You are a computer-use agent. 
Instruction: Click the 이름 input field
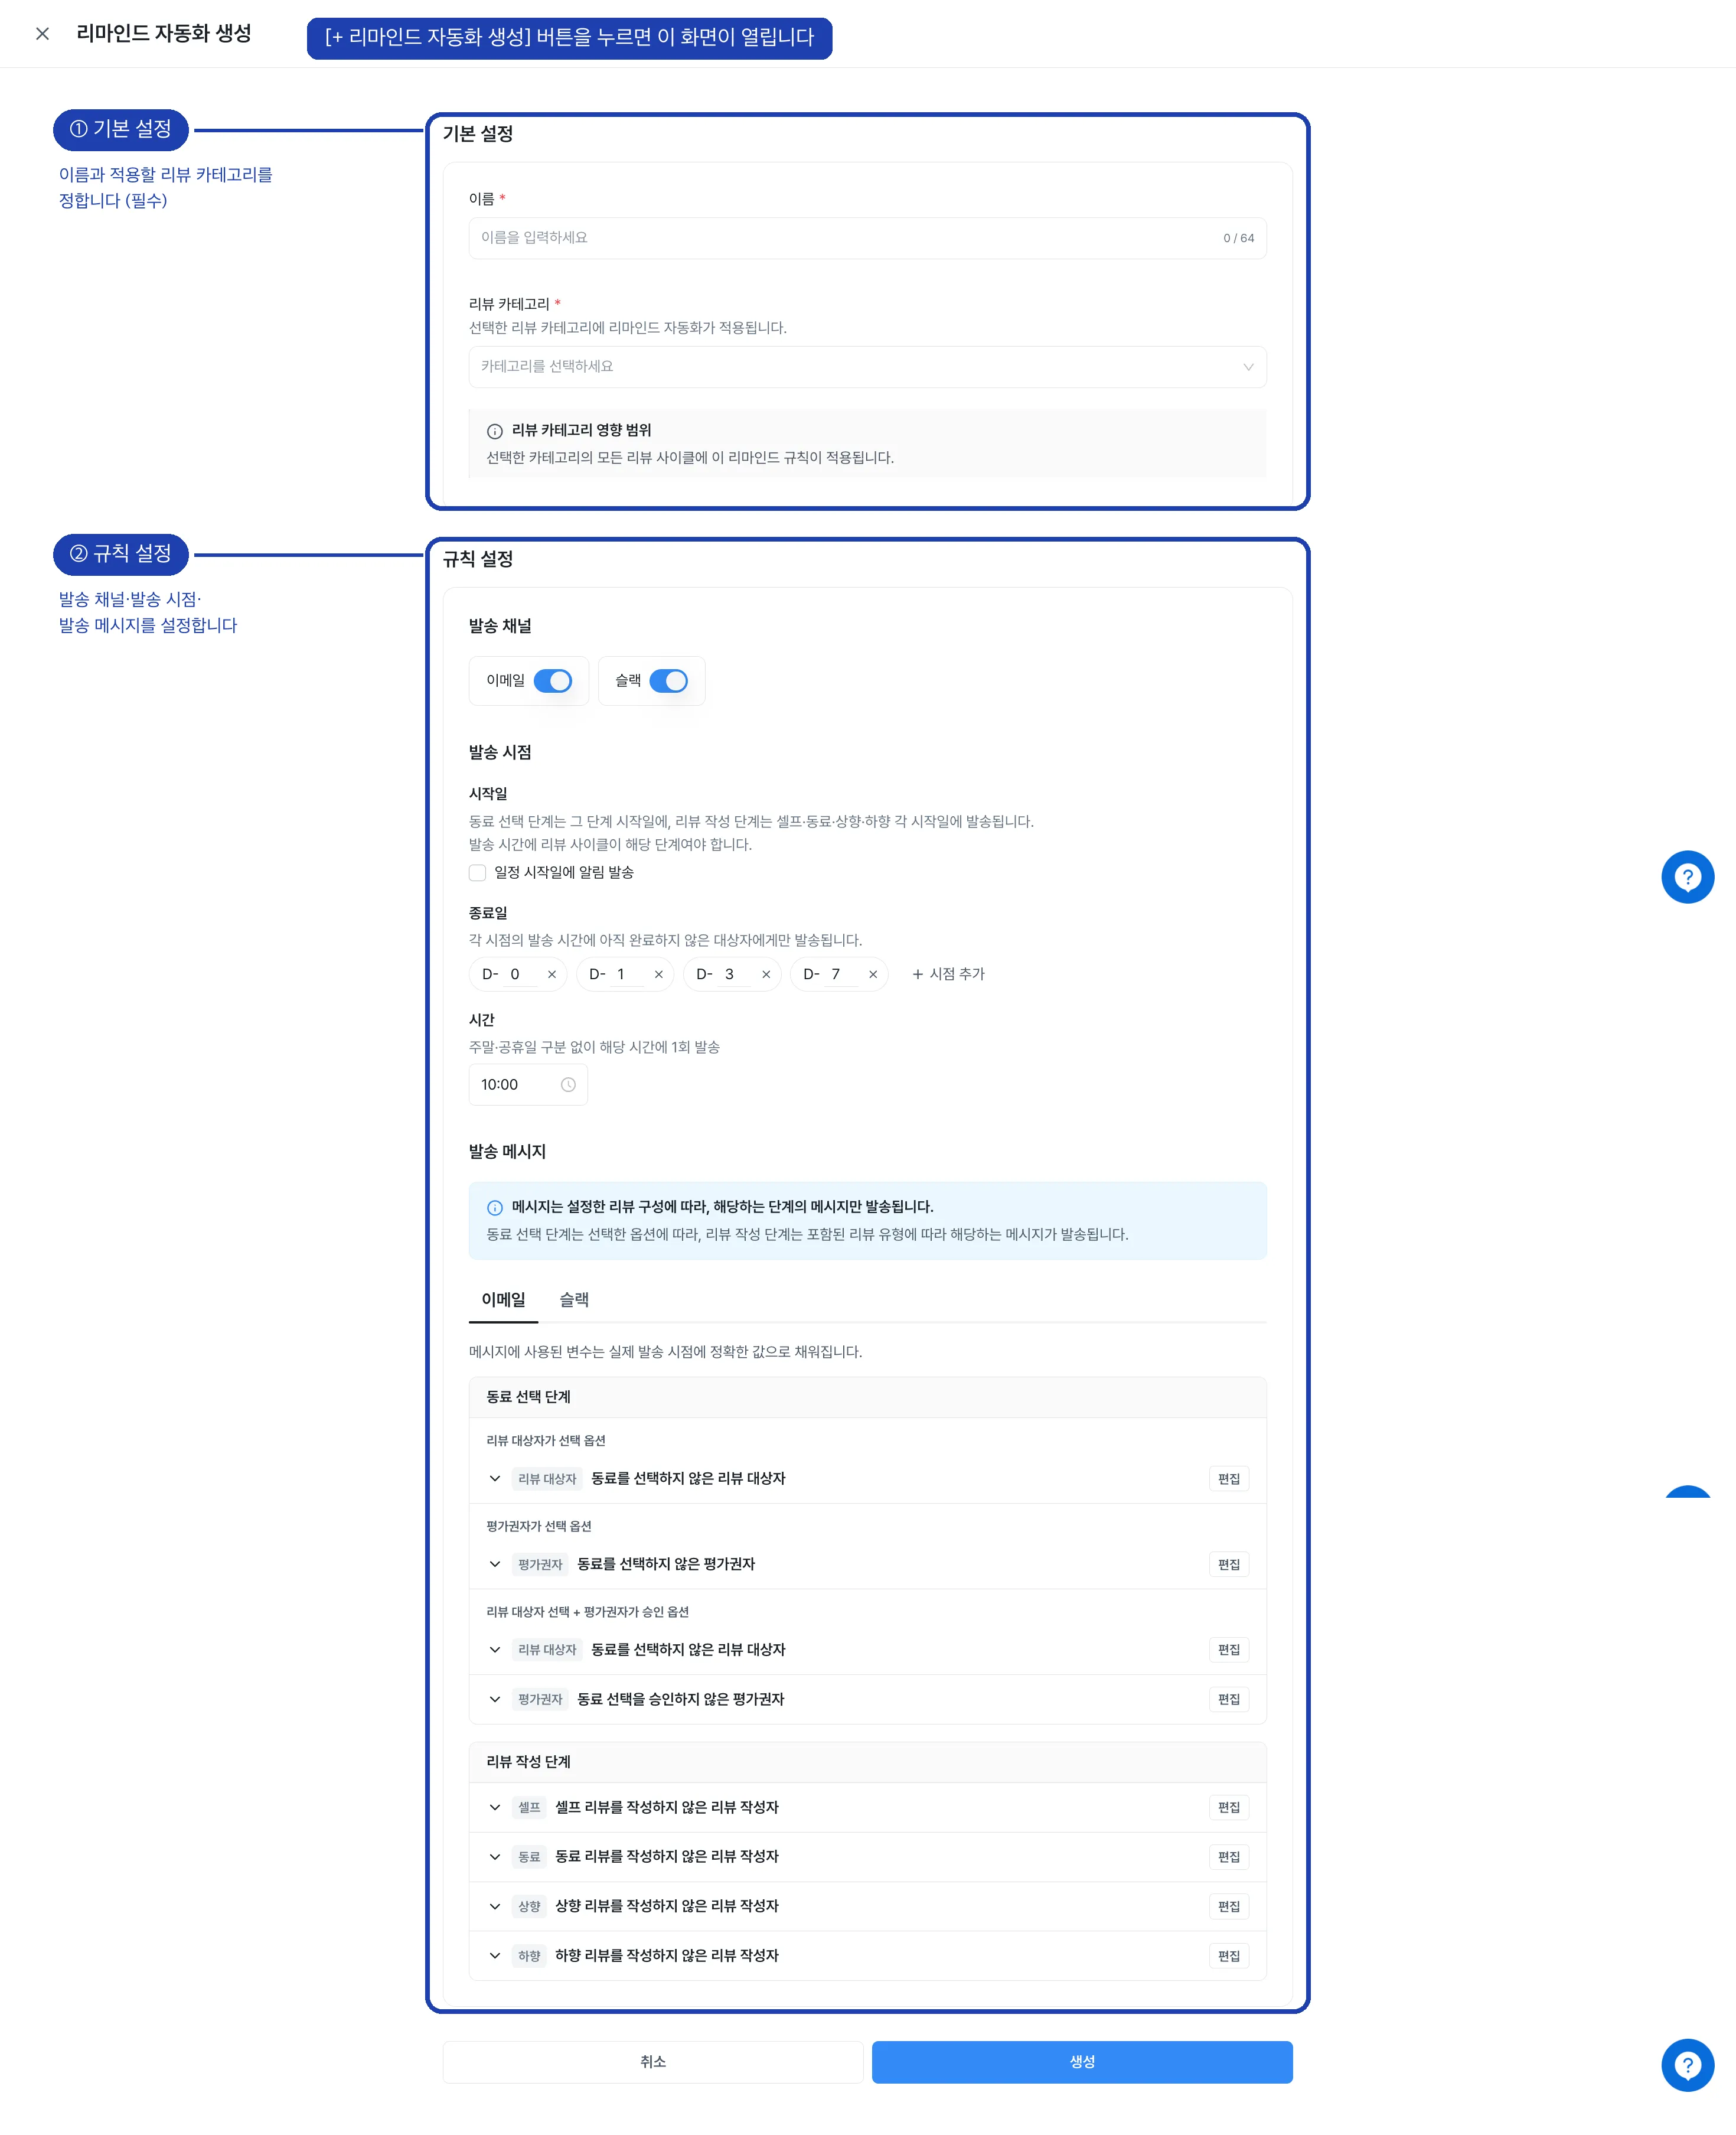pyautogui.click(x=867, y=238)
